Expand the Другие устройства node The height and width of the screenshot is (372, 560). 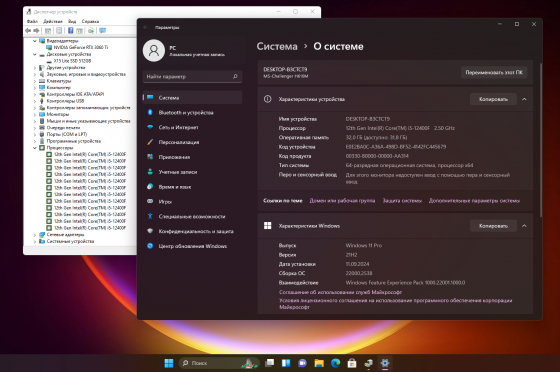35,67
